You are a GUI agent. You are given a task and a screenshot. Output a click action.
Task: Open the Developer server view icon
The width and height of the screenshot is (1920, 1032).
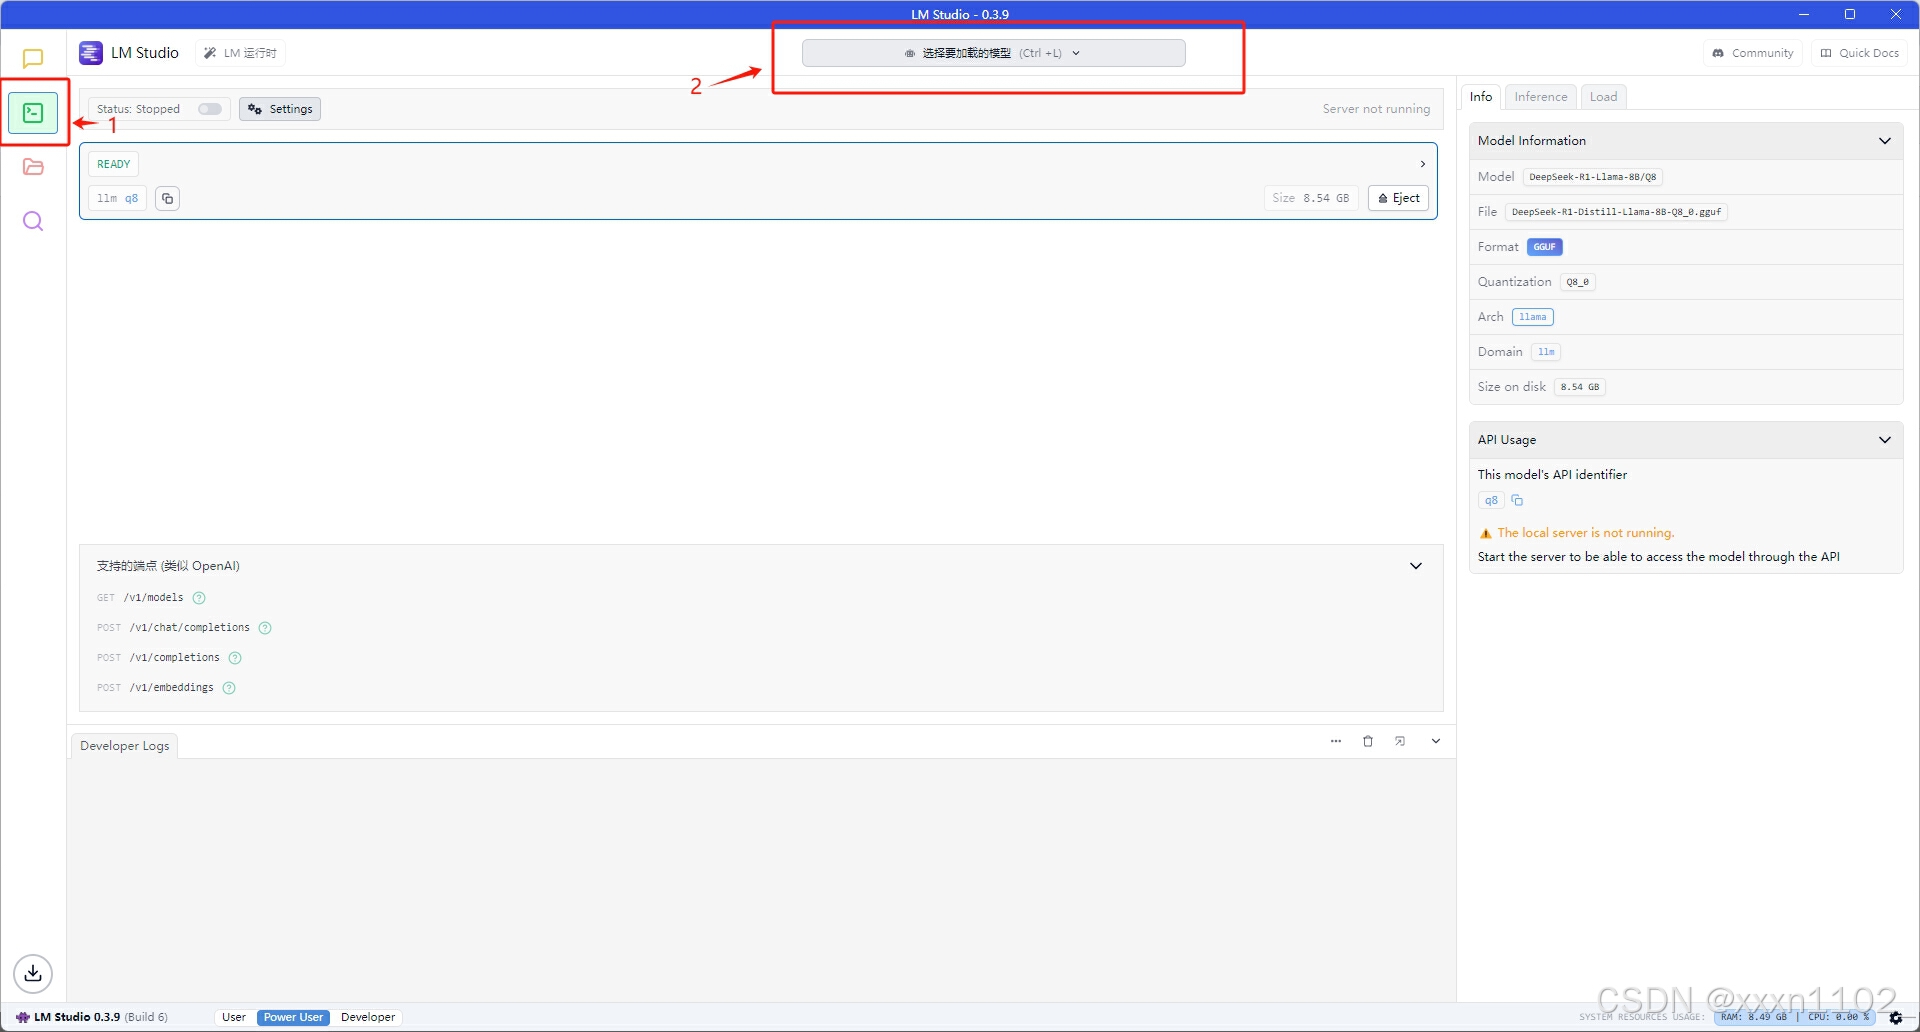coord(33,113)
